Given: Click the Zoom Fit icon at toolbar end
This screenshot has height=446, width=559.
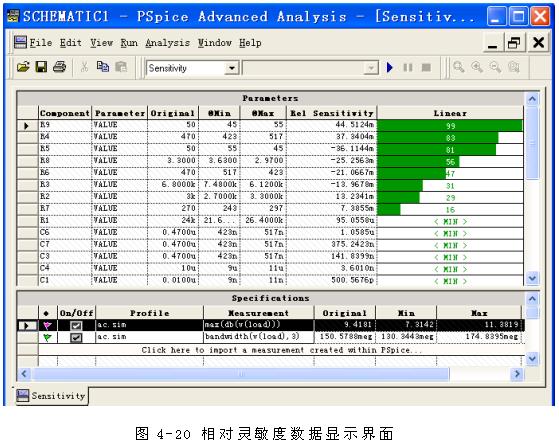Looking at the screenshot, I should click(x=514, y=67).
